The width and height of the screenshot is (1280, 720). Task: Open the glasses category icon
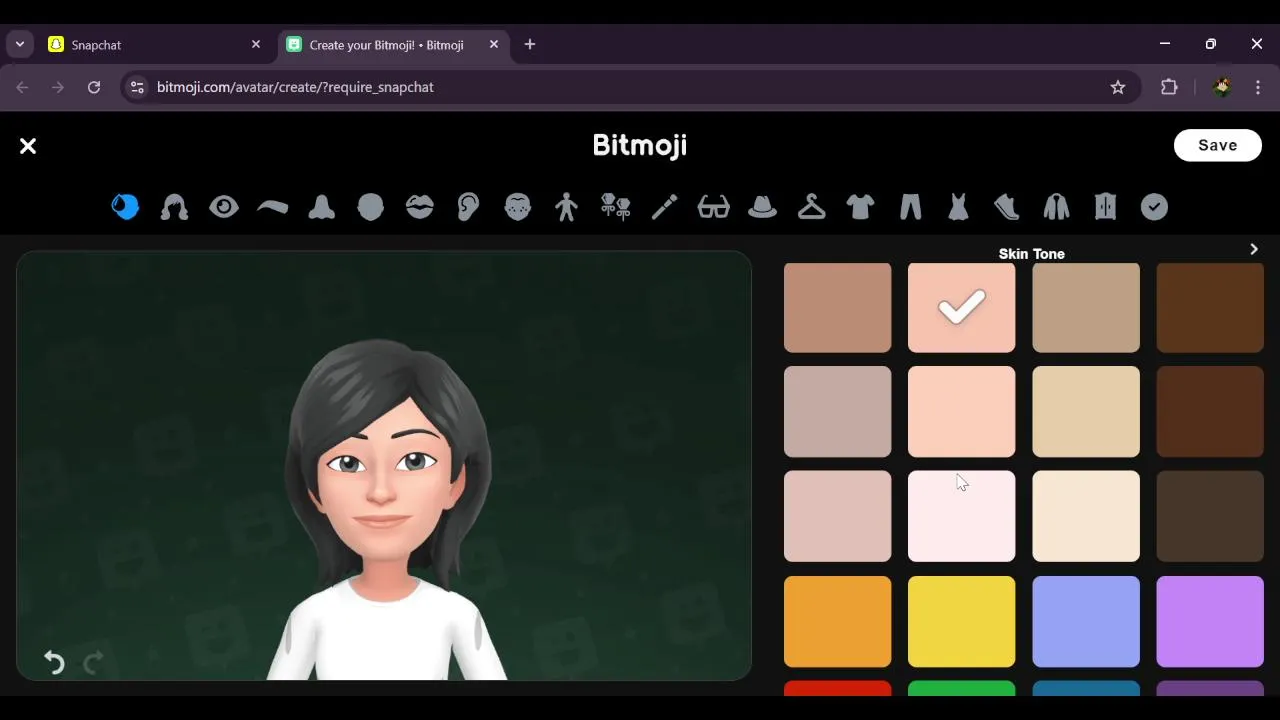pyautogui.click(x=713, y=207)
